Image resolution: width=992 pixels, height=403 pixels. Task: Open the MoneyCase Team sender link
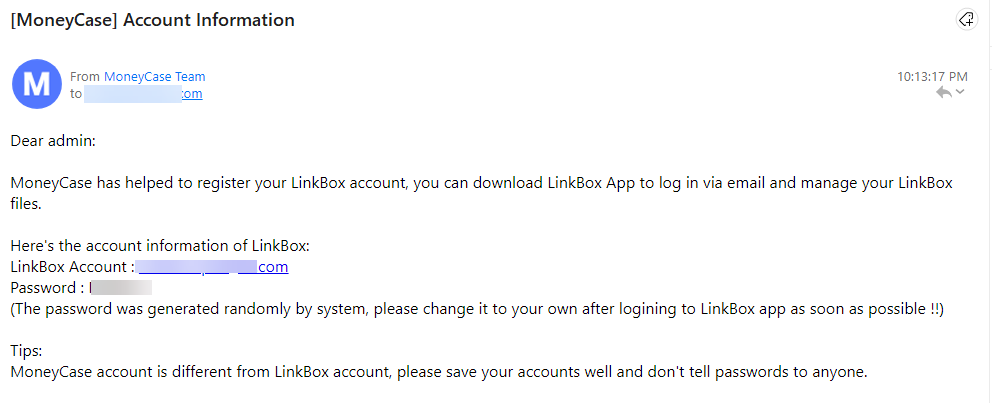click(x=154, y=77)
